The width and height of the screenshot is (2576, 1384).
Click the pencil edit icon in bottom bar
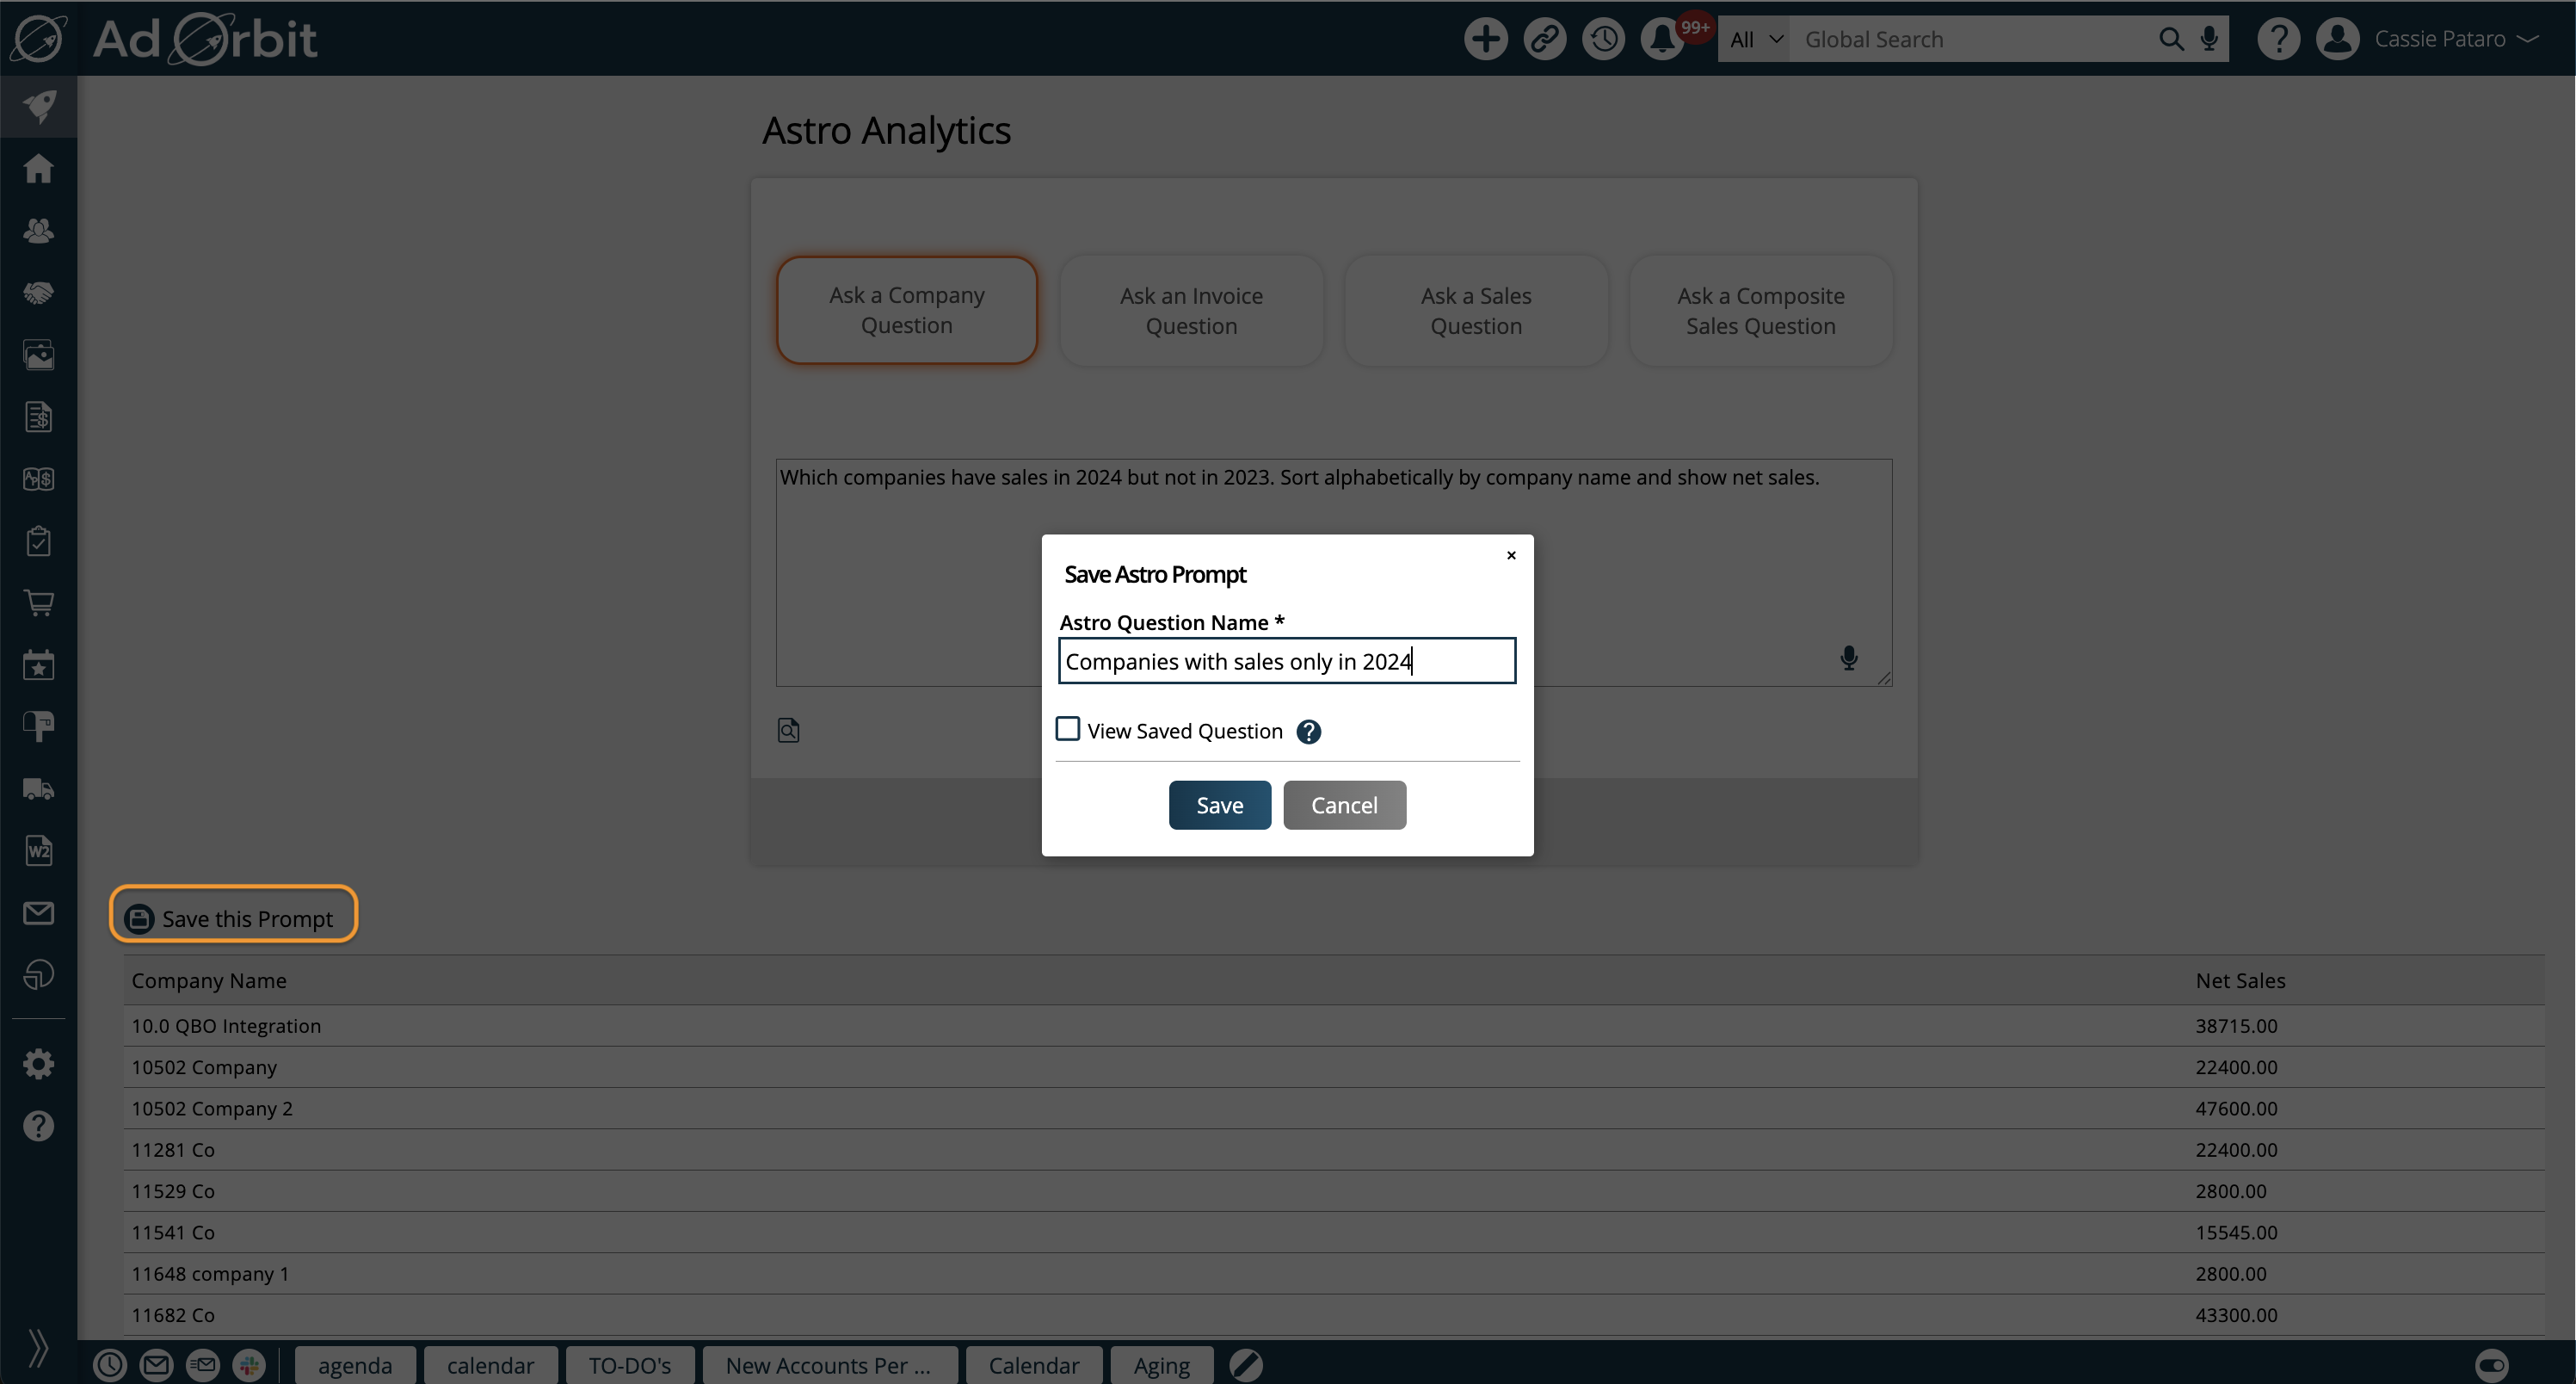(x=1246, y=1365)
